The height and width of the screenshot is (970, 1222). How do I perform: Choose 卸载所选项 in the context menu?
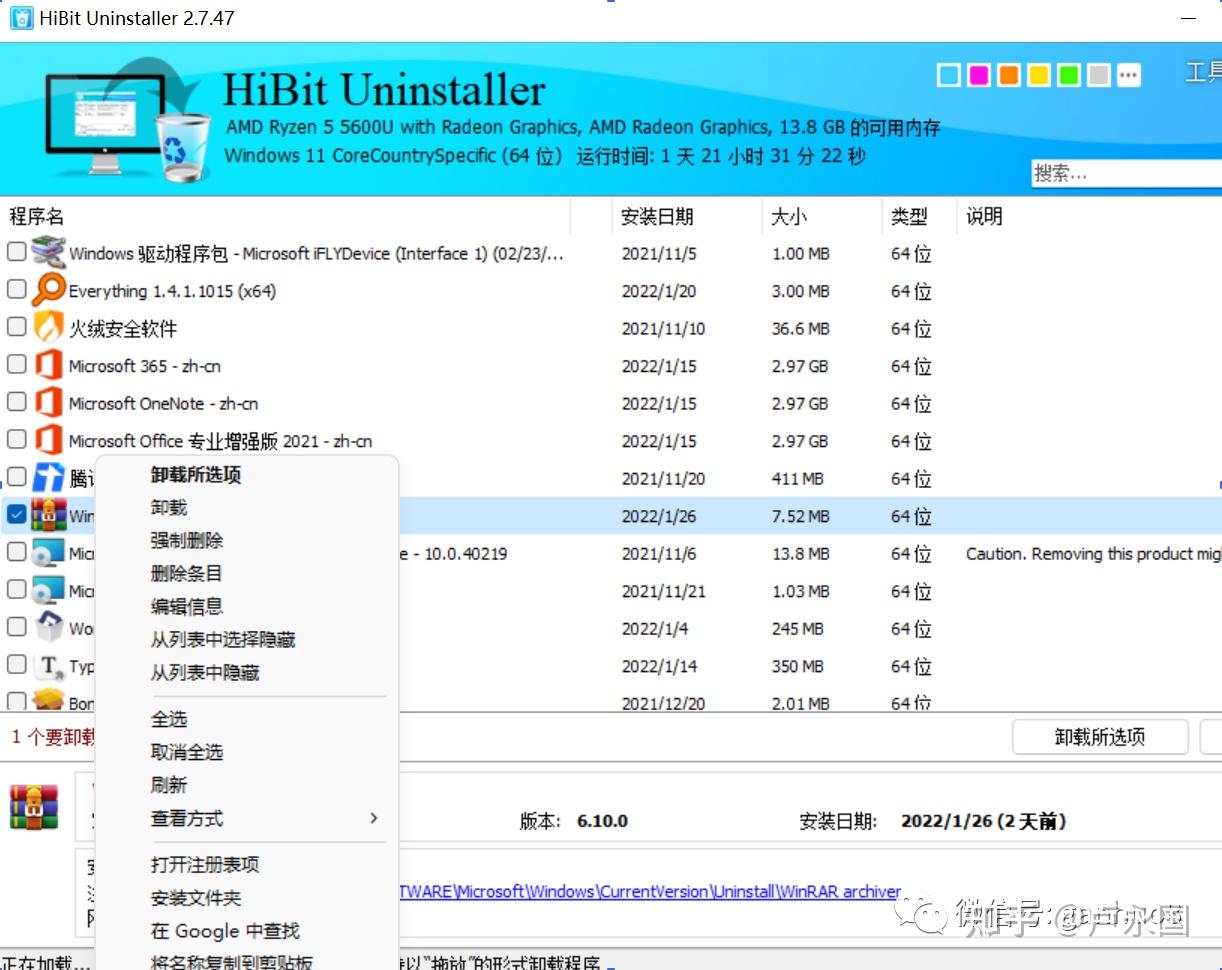pyautogui.click(x=196, y=475)
